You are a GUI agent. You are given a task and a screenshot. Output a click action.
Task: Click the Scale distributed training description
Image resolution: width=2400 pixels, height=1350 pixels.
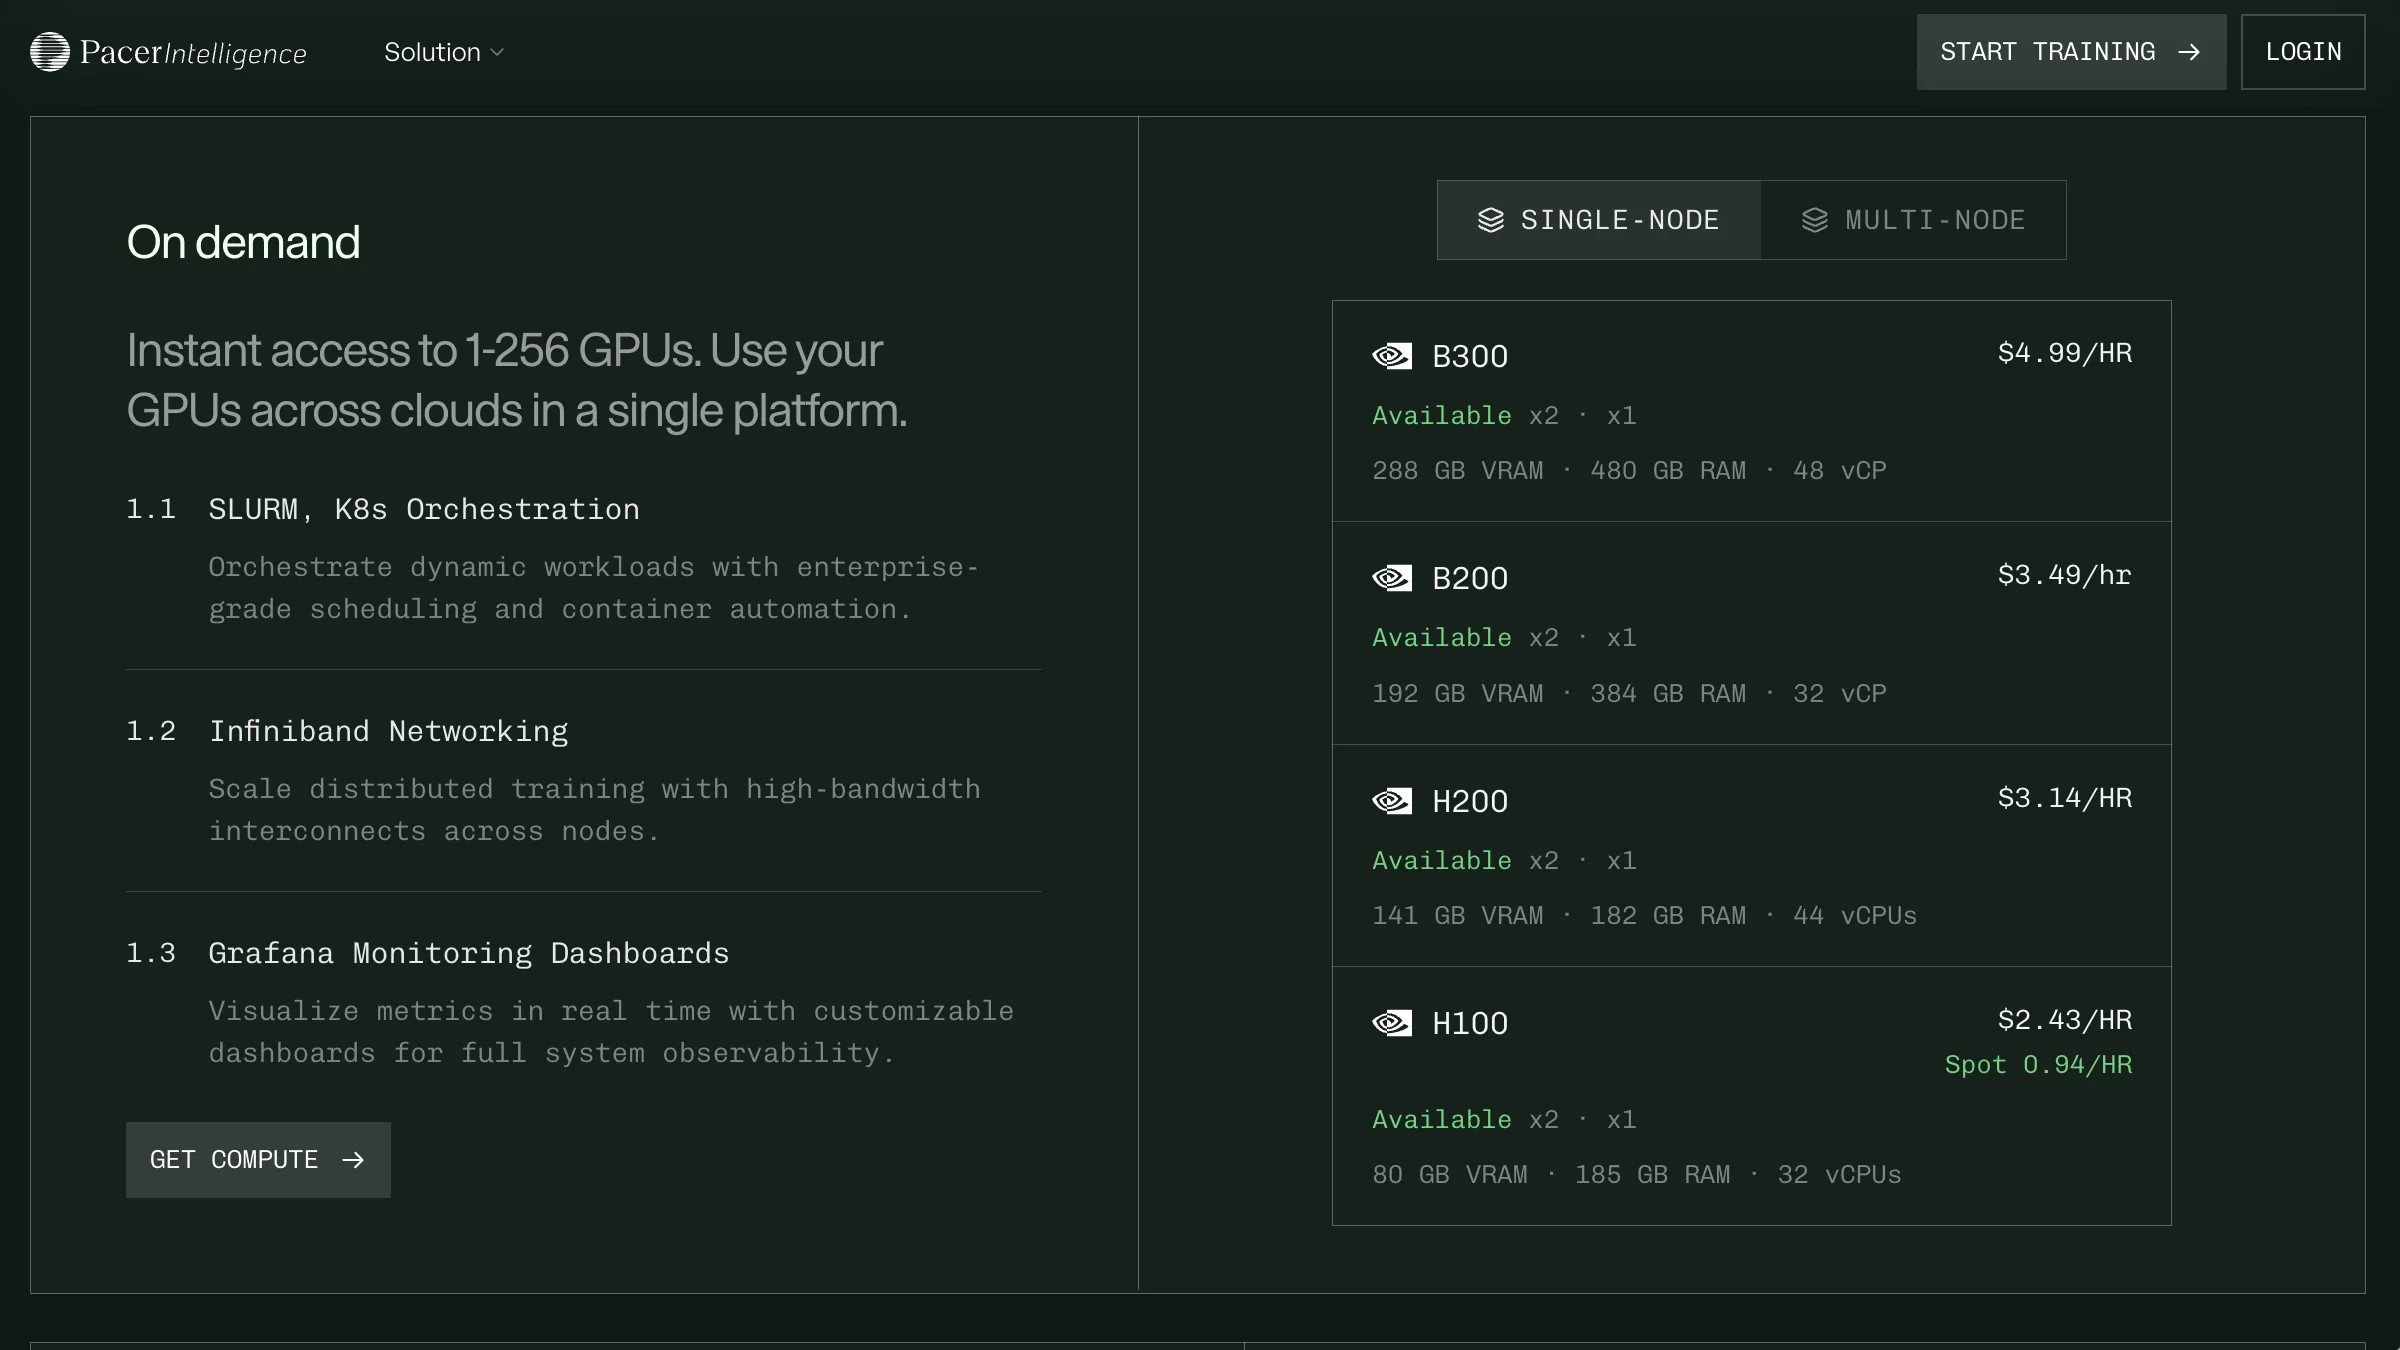point(595,810)
